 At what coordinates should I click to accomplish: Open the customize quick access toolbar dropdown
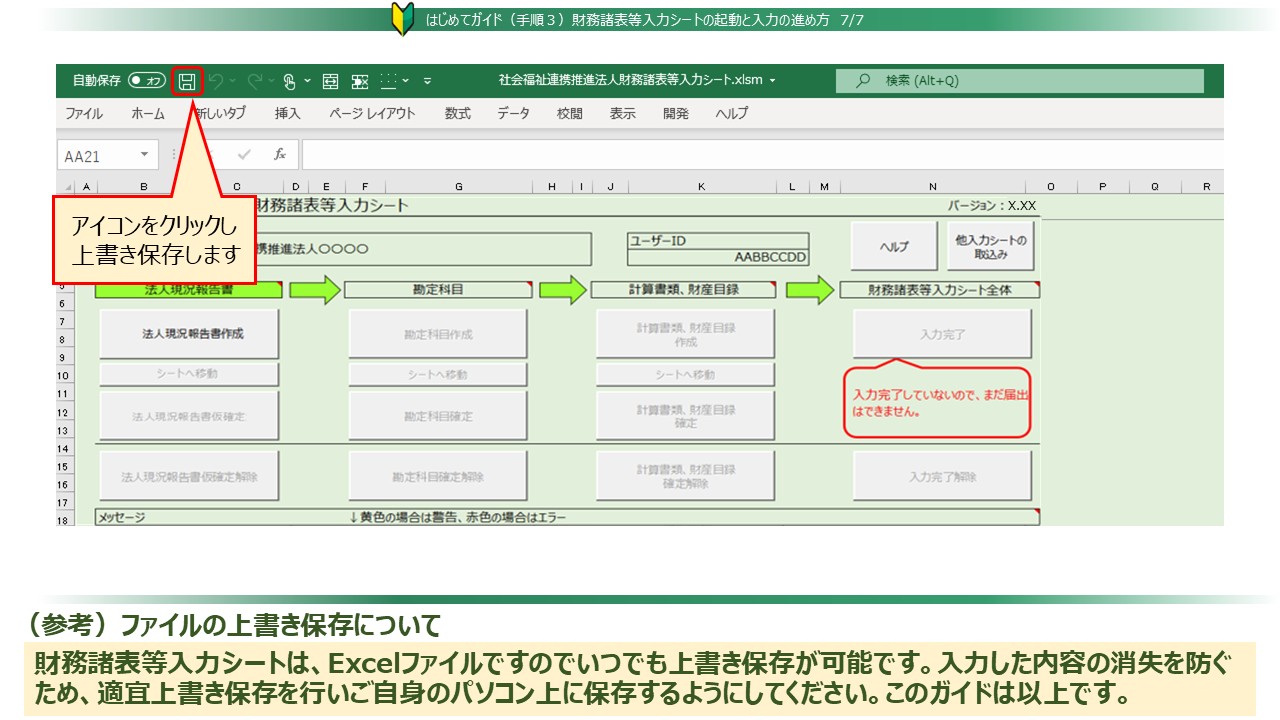click(428, 81)
